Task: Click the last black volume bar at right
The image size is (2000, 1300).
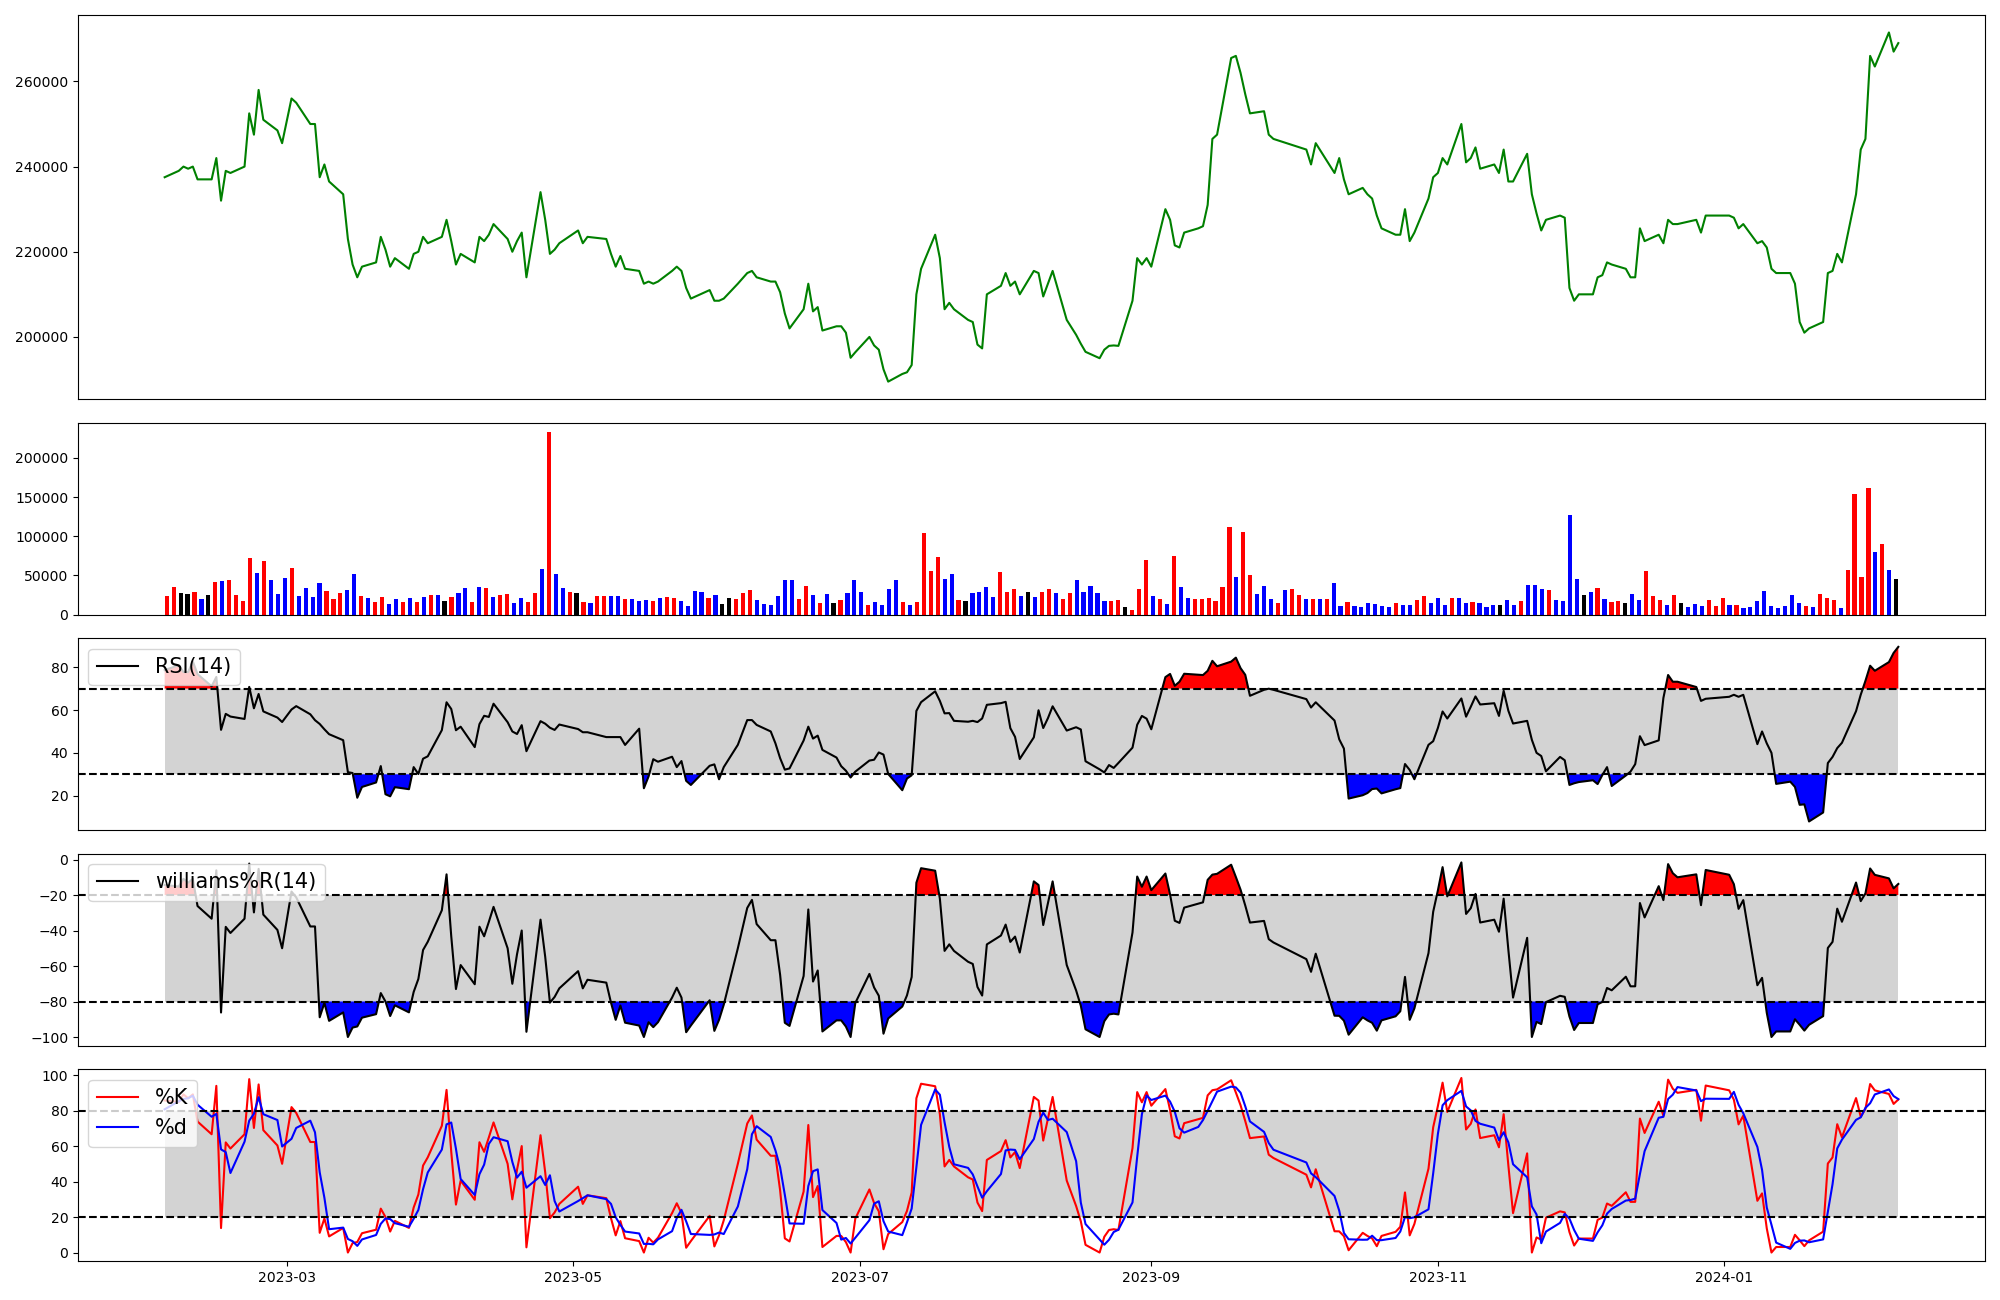Action: pos(1895,597)
